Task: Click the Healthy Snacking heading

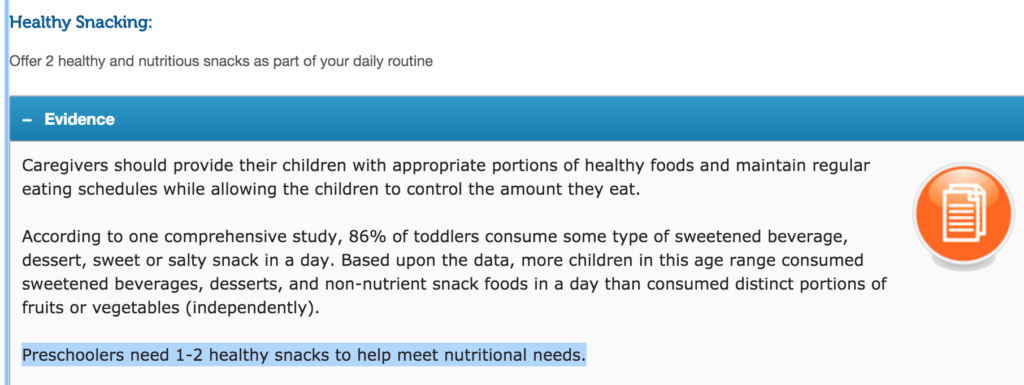Action: click(81, 22)
